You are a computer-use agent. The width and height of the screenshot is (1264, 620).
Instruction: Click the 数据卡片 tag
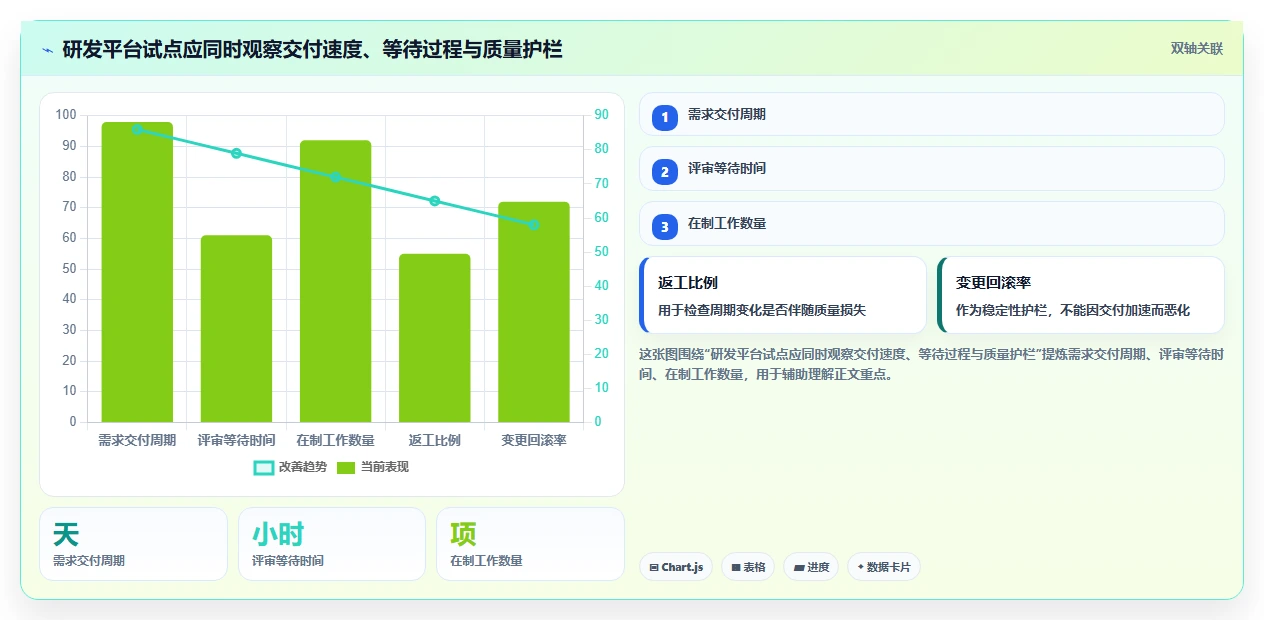(x=883, y=567)
